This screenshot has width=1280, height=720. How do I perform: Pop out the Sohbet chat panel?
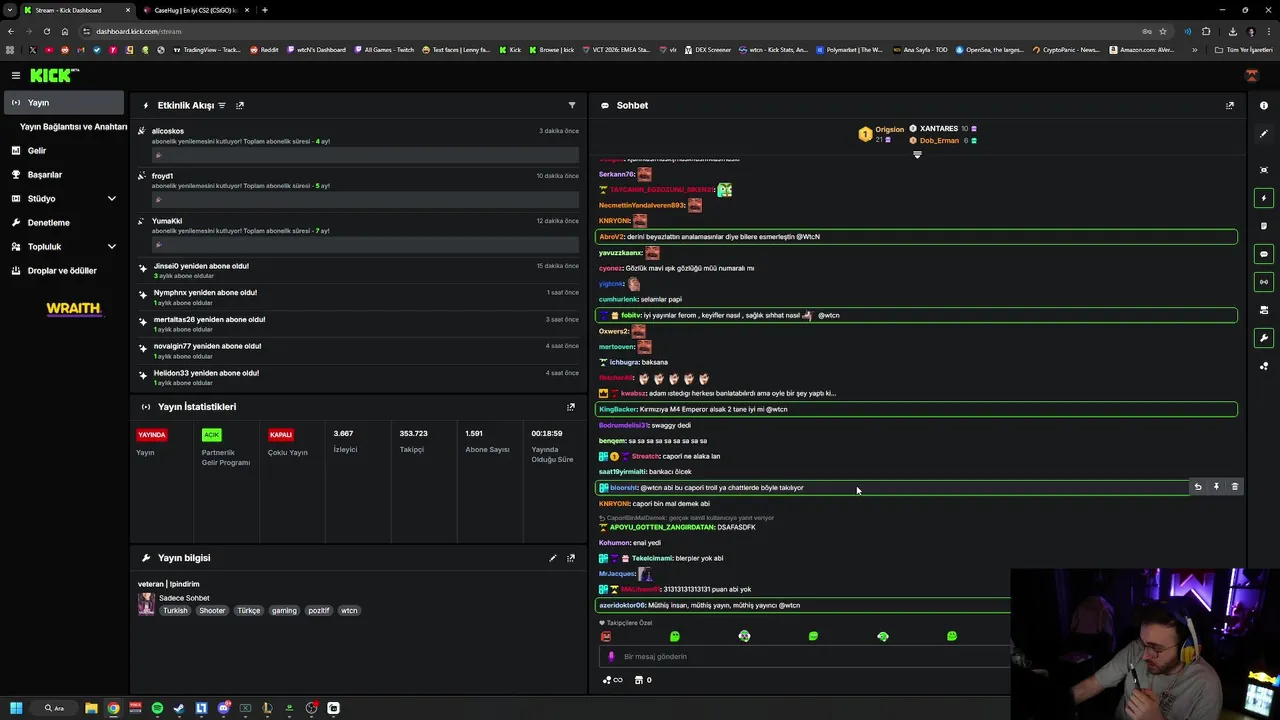click(1230, 105)
